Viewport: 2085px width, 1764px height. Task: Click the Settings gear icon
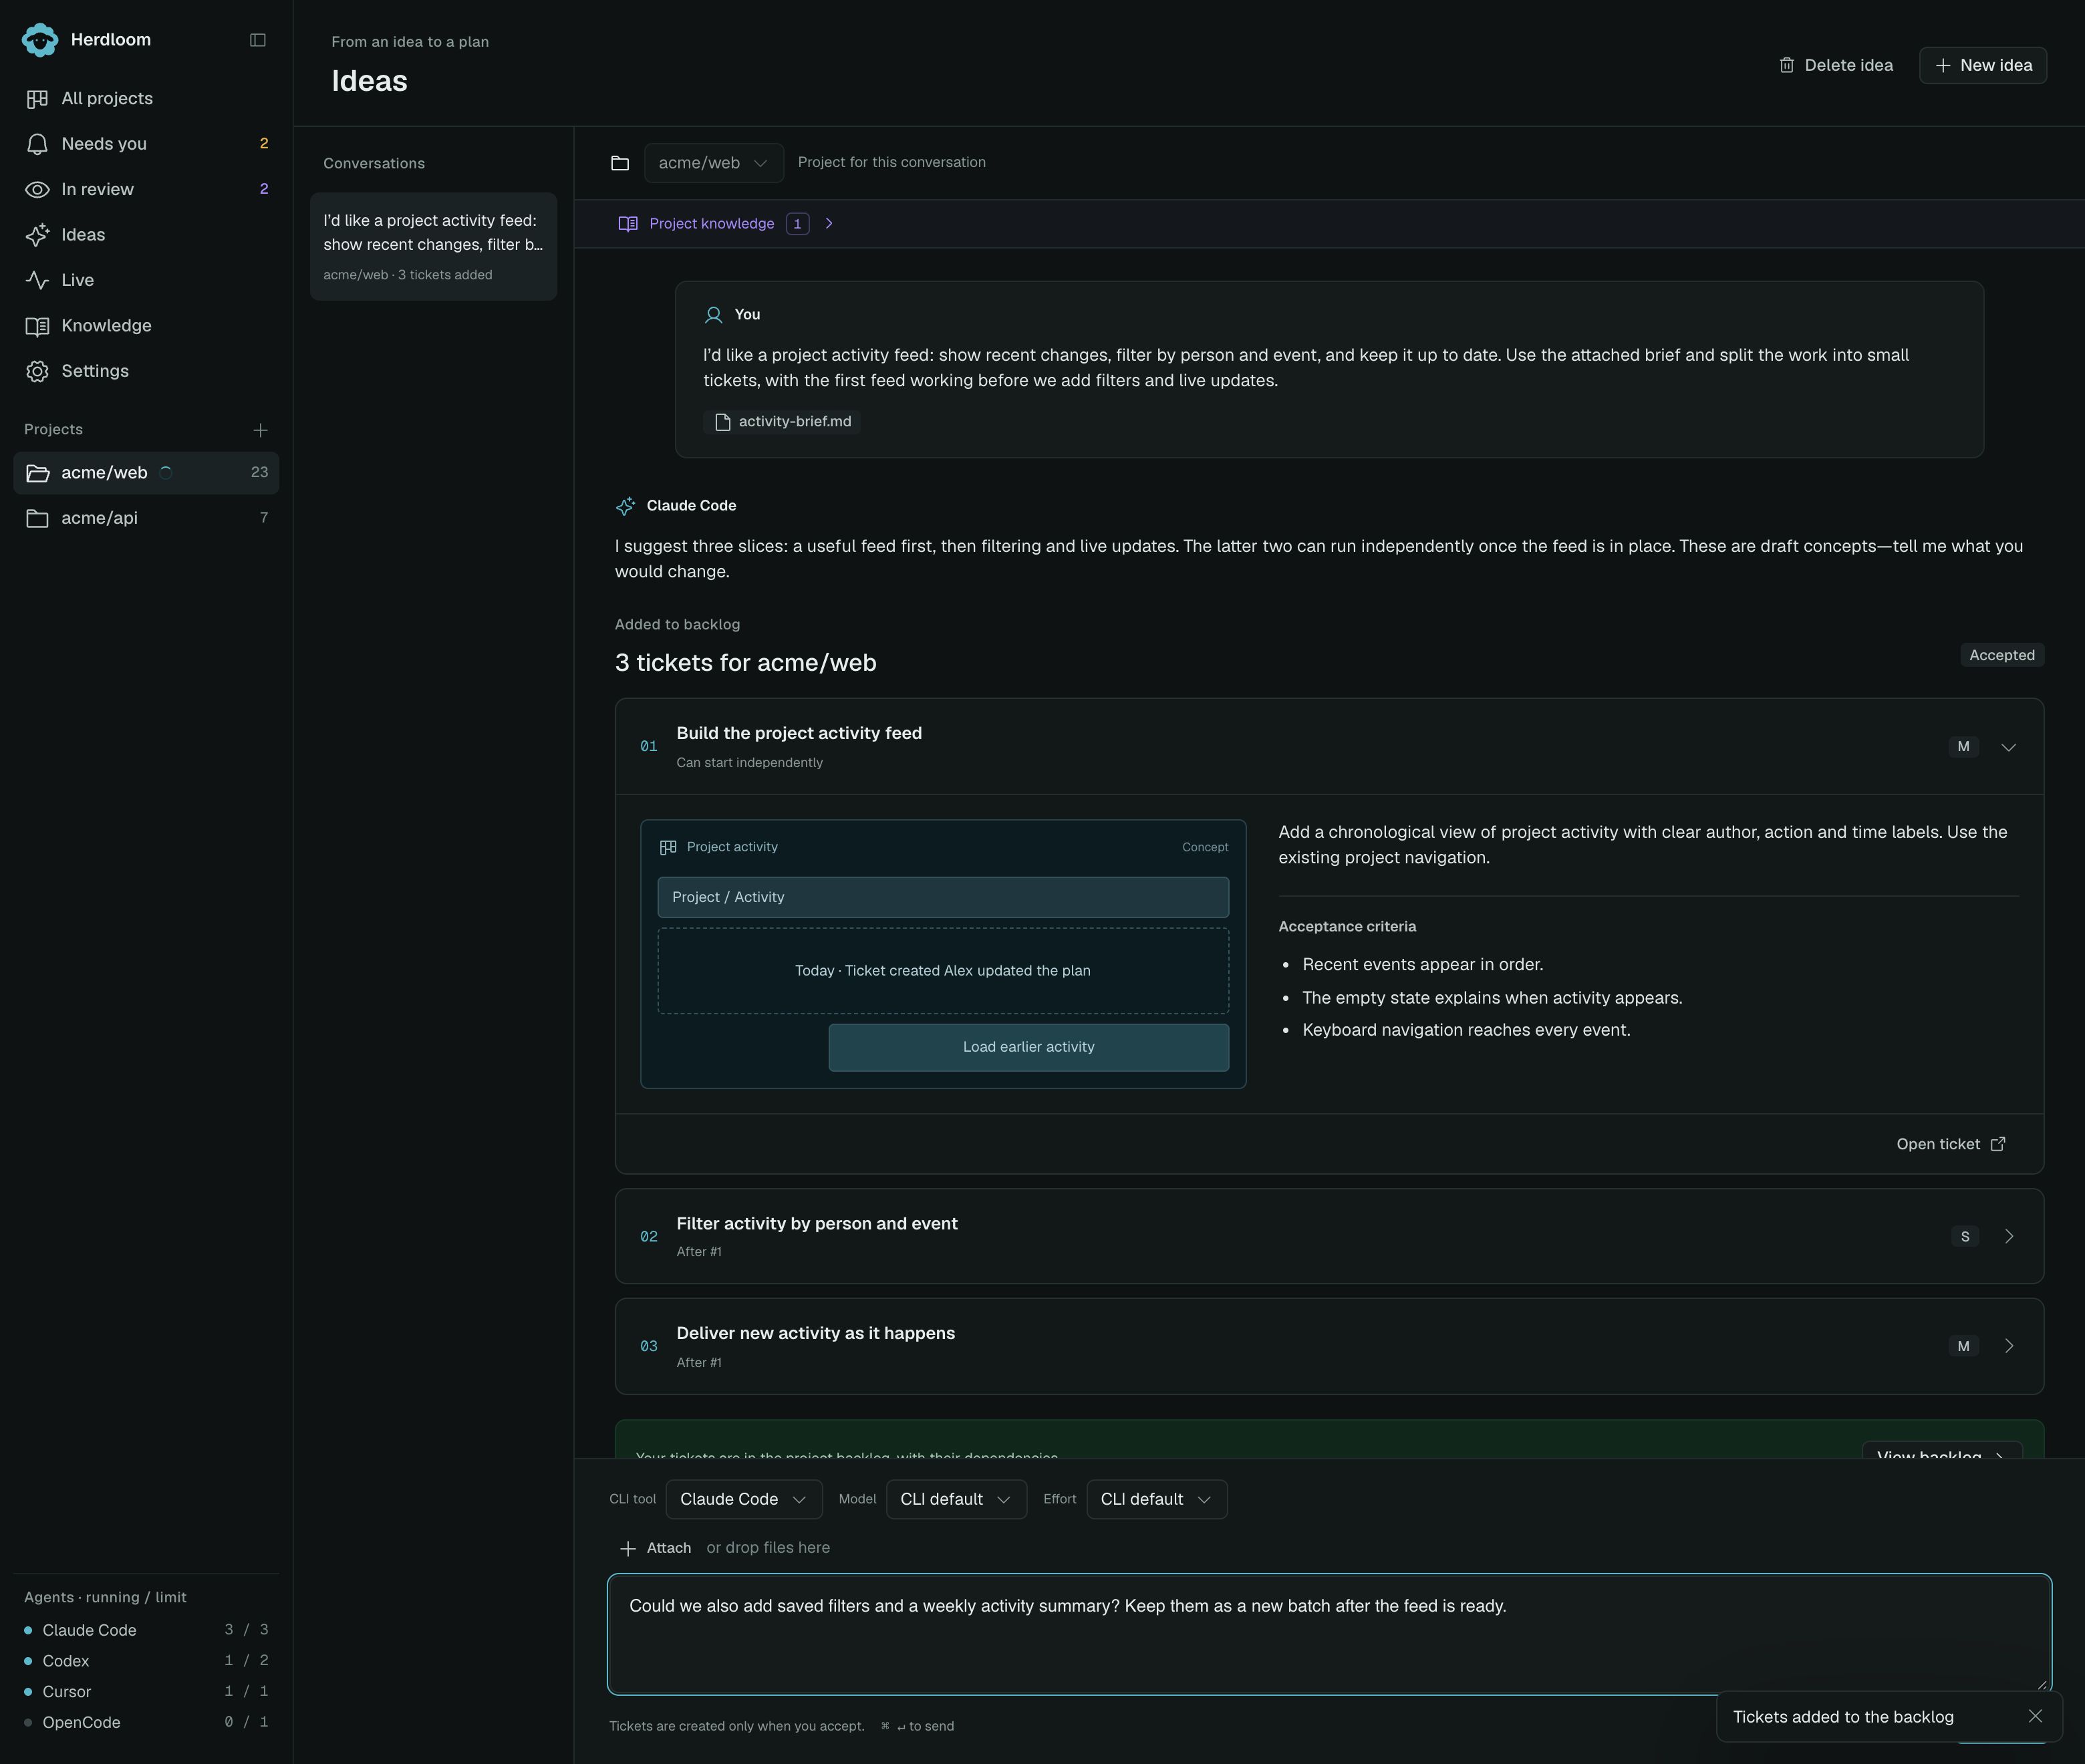click(37, 371)
